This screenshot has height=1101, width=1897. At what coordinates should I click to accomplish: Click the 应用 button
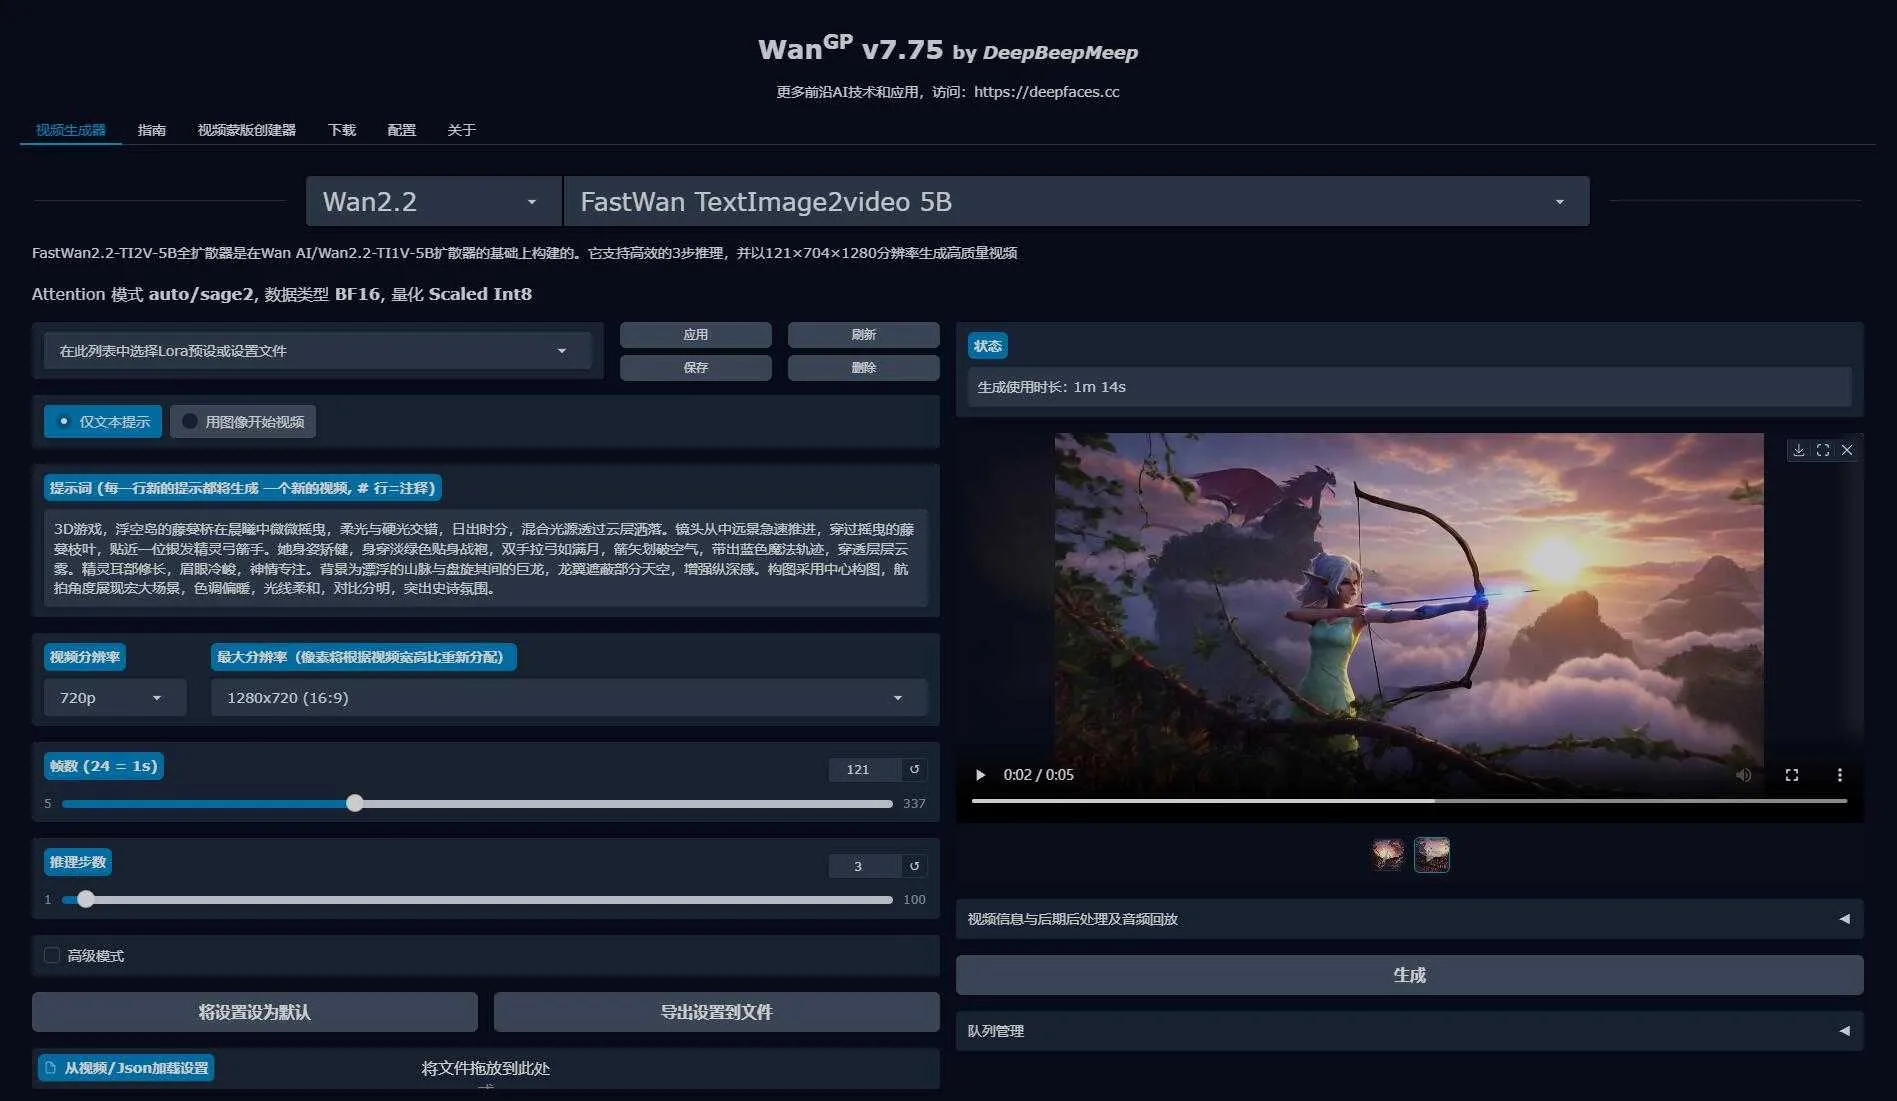pos(695,334)
